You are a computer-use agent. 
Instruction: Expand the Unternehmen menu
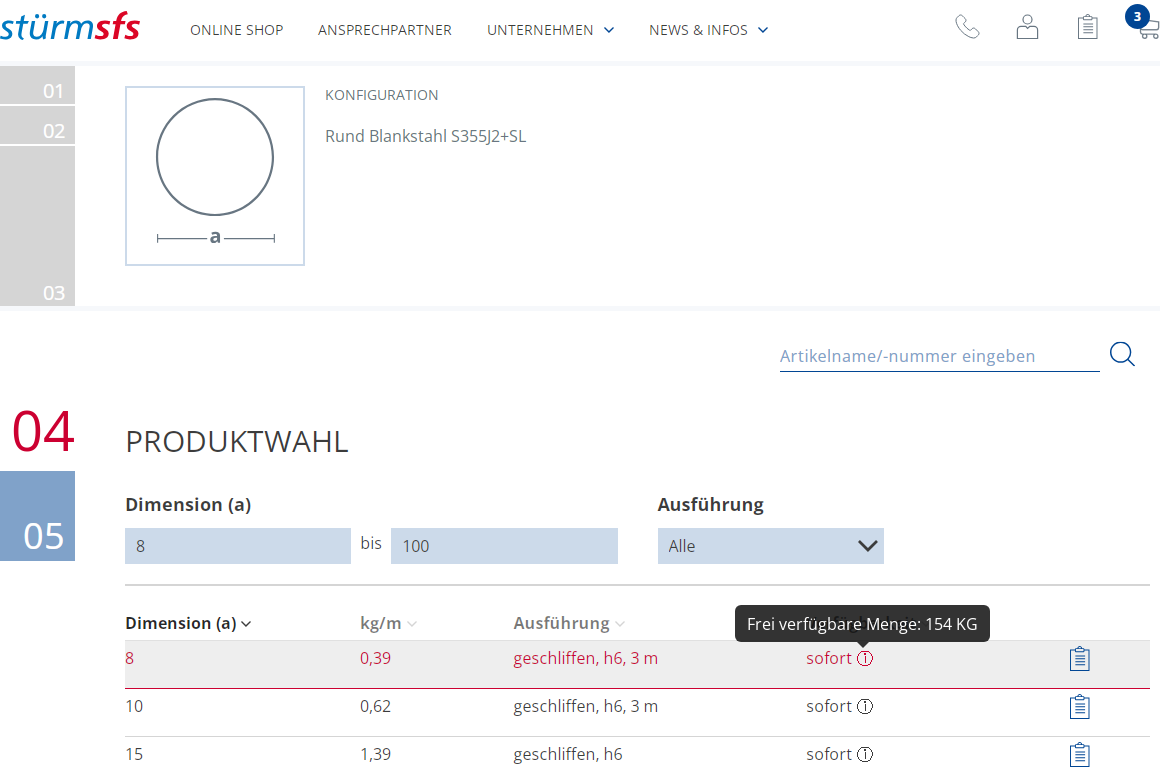tap(550, 30)
